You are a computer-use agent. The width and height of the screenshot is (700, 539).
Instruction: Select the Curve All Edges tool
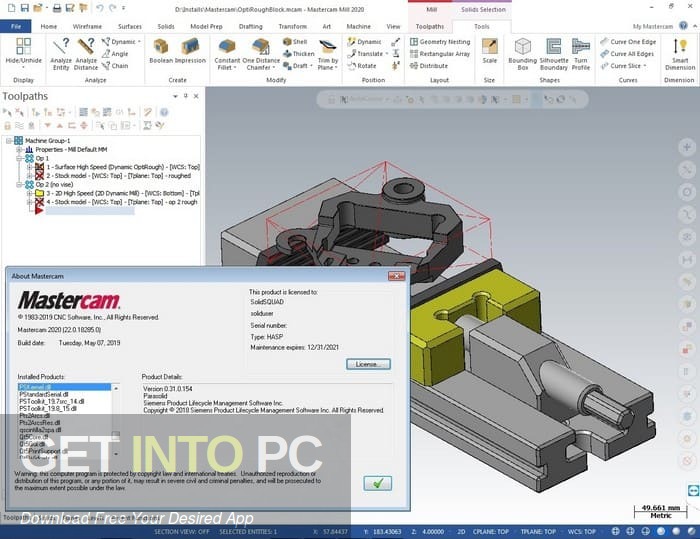[x=627, y=54]
